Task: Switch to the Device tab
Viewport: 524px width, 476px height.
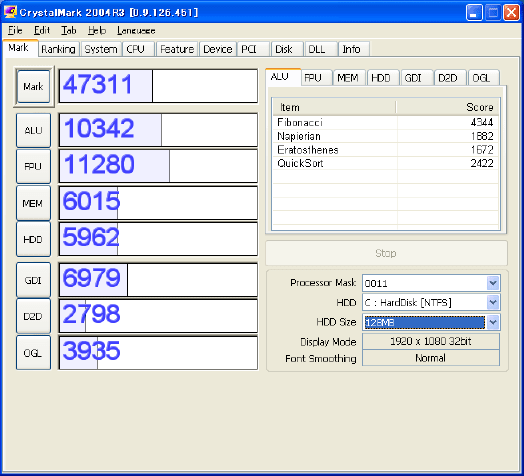Action: coord(218,49)
